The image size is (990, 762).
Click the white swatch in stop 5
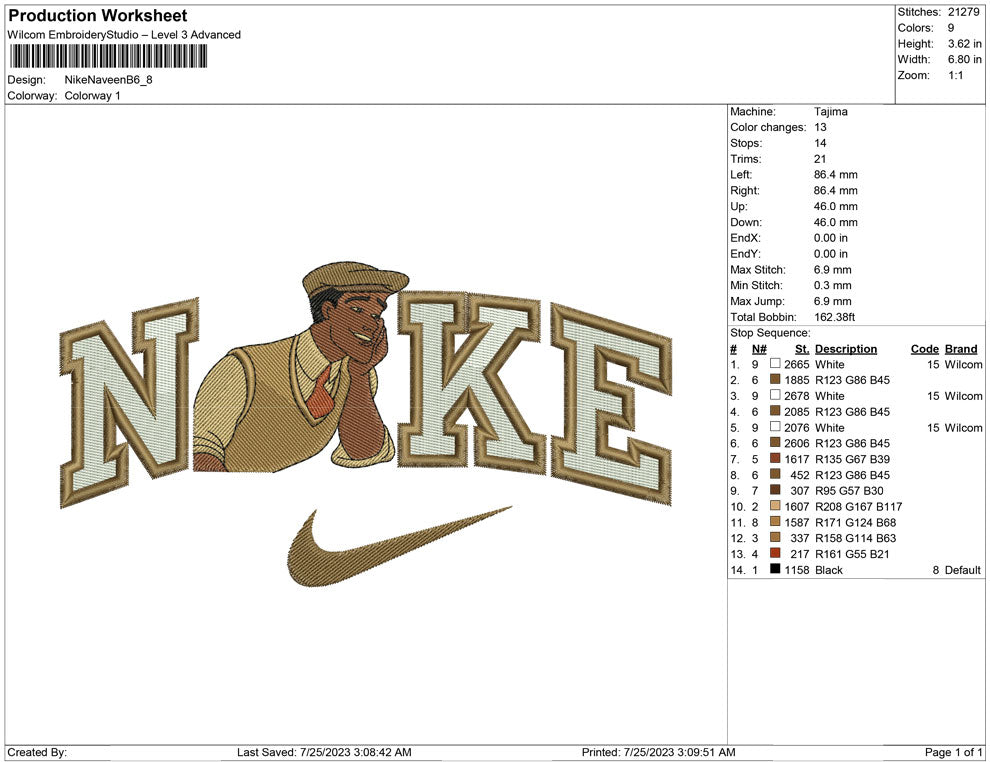point(775,427)
